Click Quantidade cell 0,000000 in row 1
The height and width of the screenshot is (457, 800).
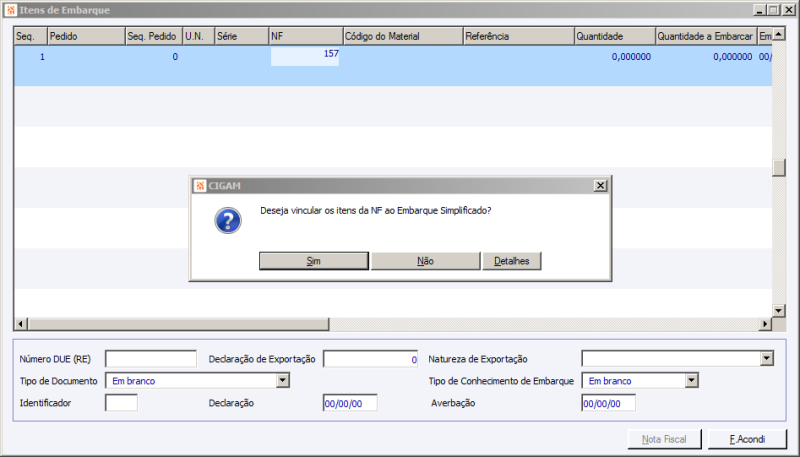pos(615,57)
